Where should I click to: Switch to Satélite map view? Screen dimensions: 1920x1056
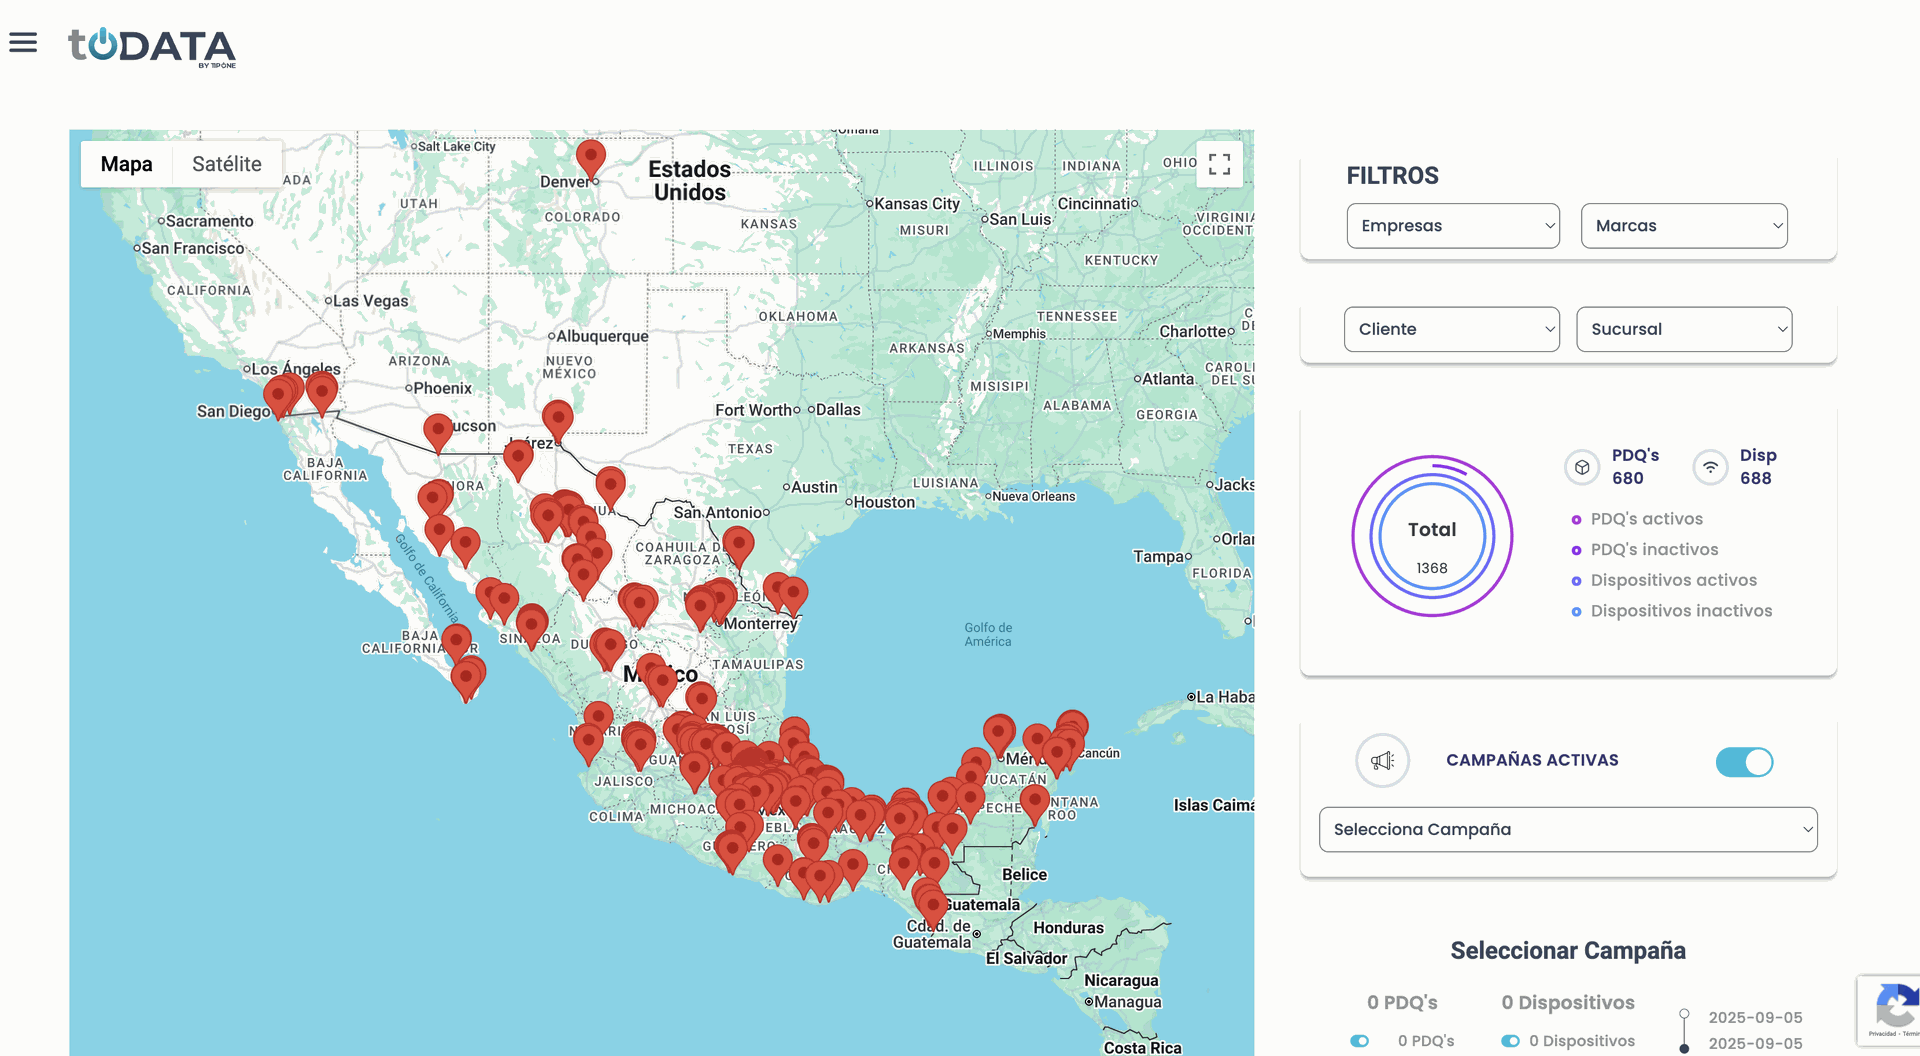coord(227,164)
